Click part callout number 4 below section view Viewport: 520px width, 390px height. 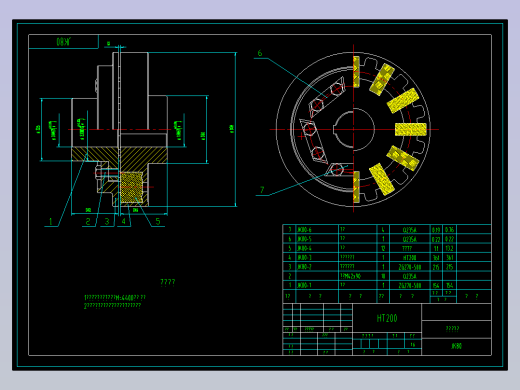coord(124,222)
